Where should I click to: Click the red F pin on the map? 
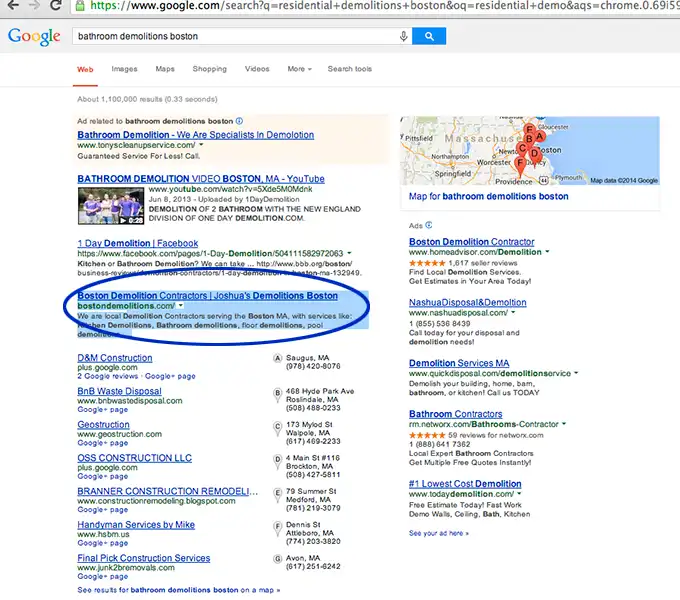coord(520,165)
